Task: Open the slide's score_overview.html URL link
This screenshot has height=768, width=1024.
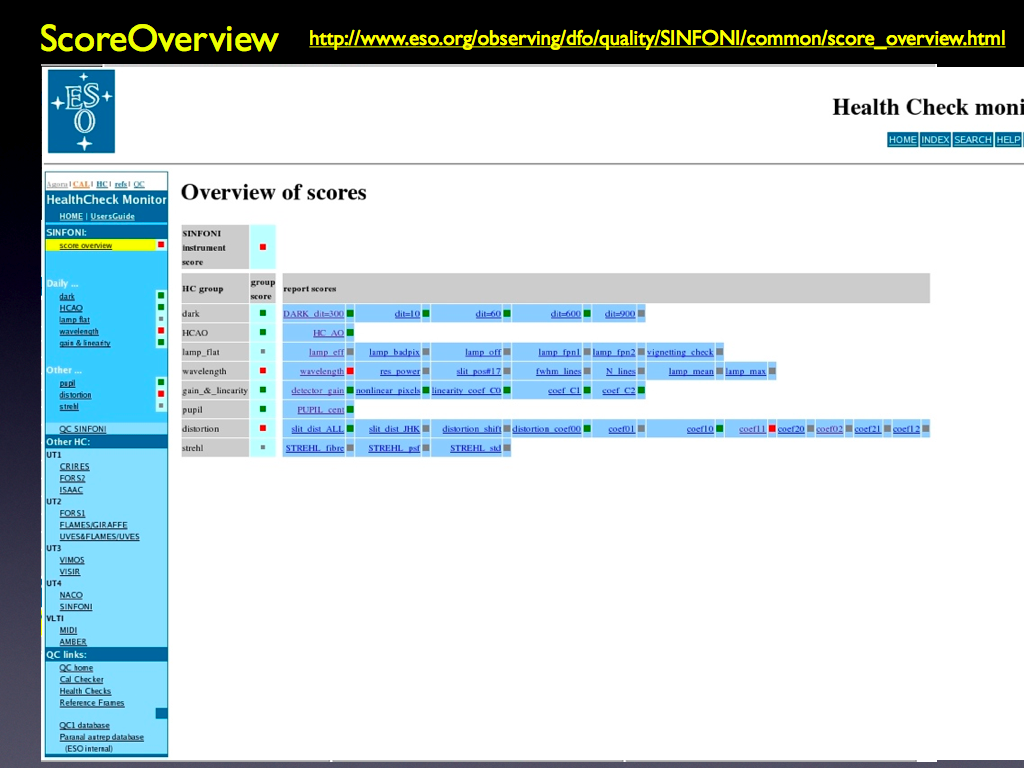Action: pyautogui.click(x=657, y=39)
